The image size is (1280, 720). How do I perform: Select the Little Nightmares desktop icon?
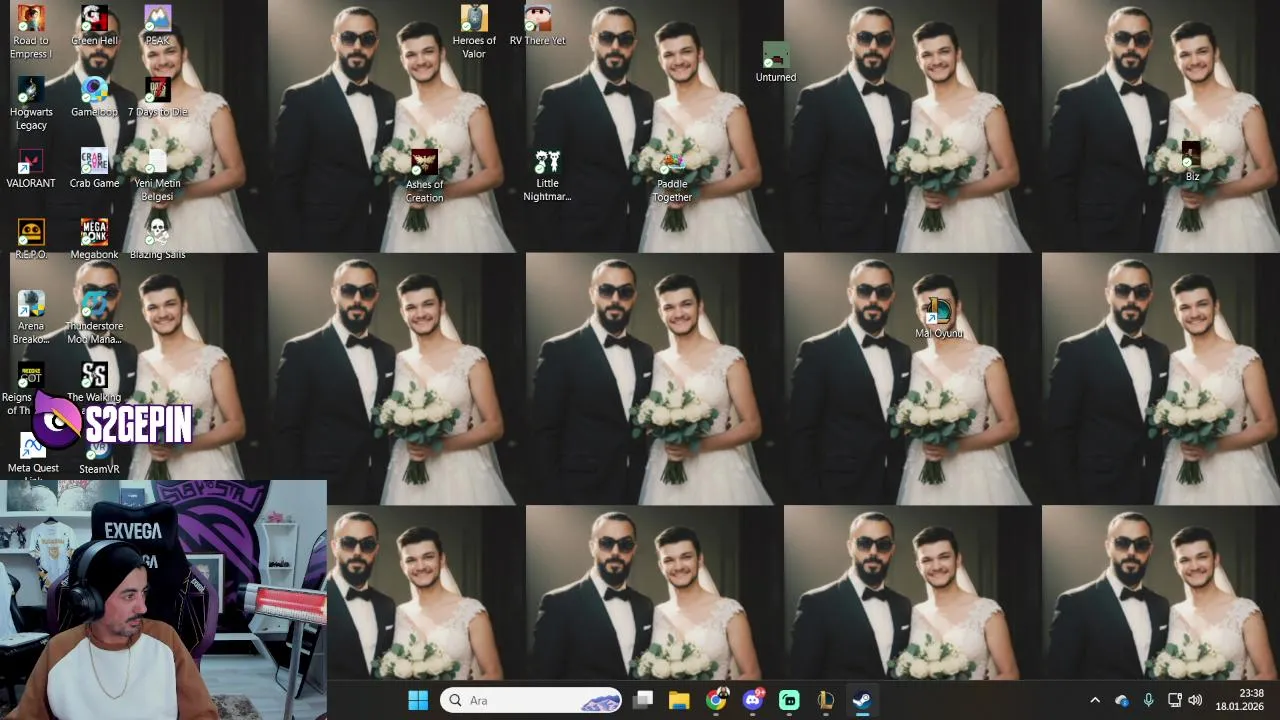pyautogui.click(x=547, y=175)
